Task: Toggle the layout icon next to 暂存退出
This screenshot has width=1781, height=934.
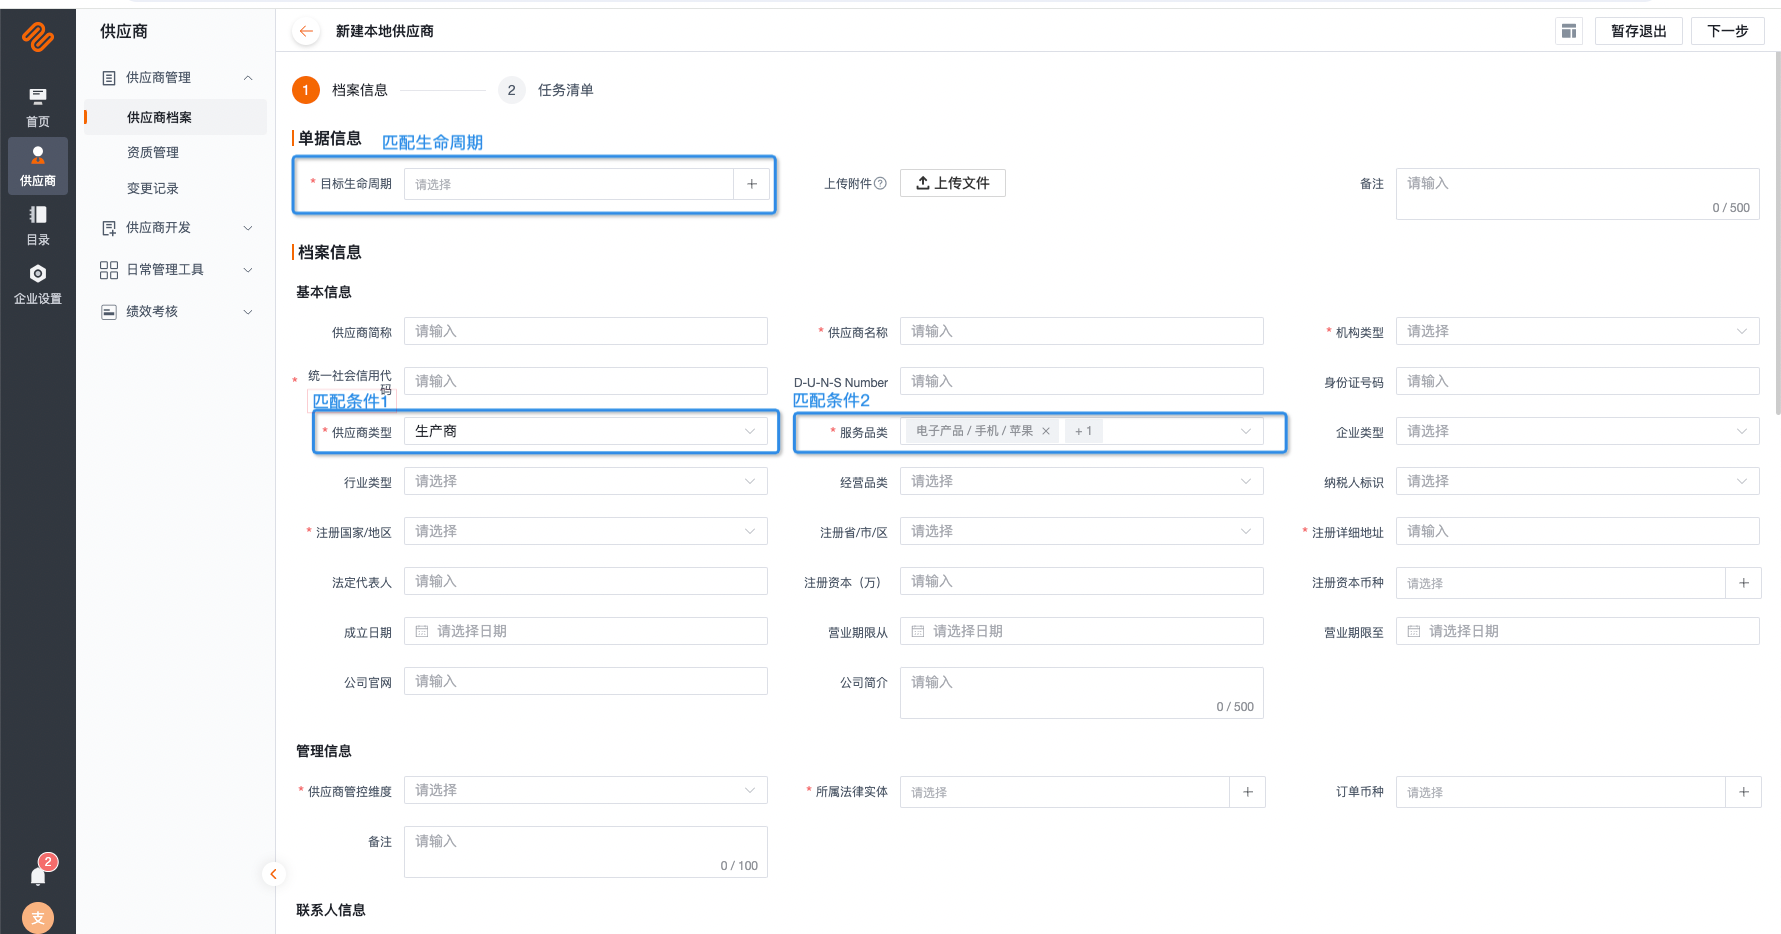Action: pos(1569,31)
